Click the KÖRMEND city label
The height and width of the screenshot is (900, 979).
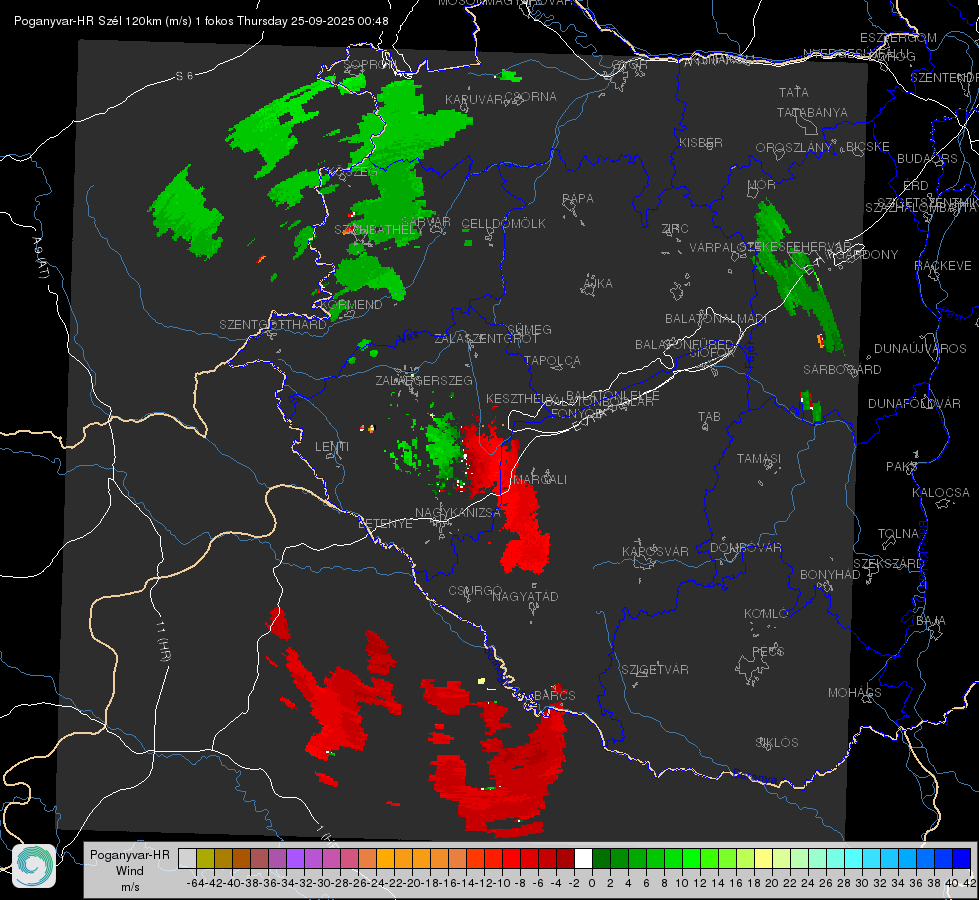pyautogui.click(x=351, y=305)
